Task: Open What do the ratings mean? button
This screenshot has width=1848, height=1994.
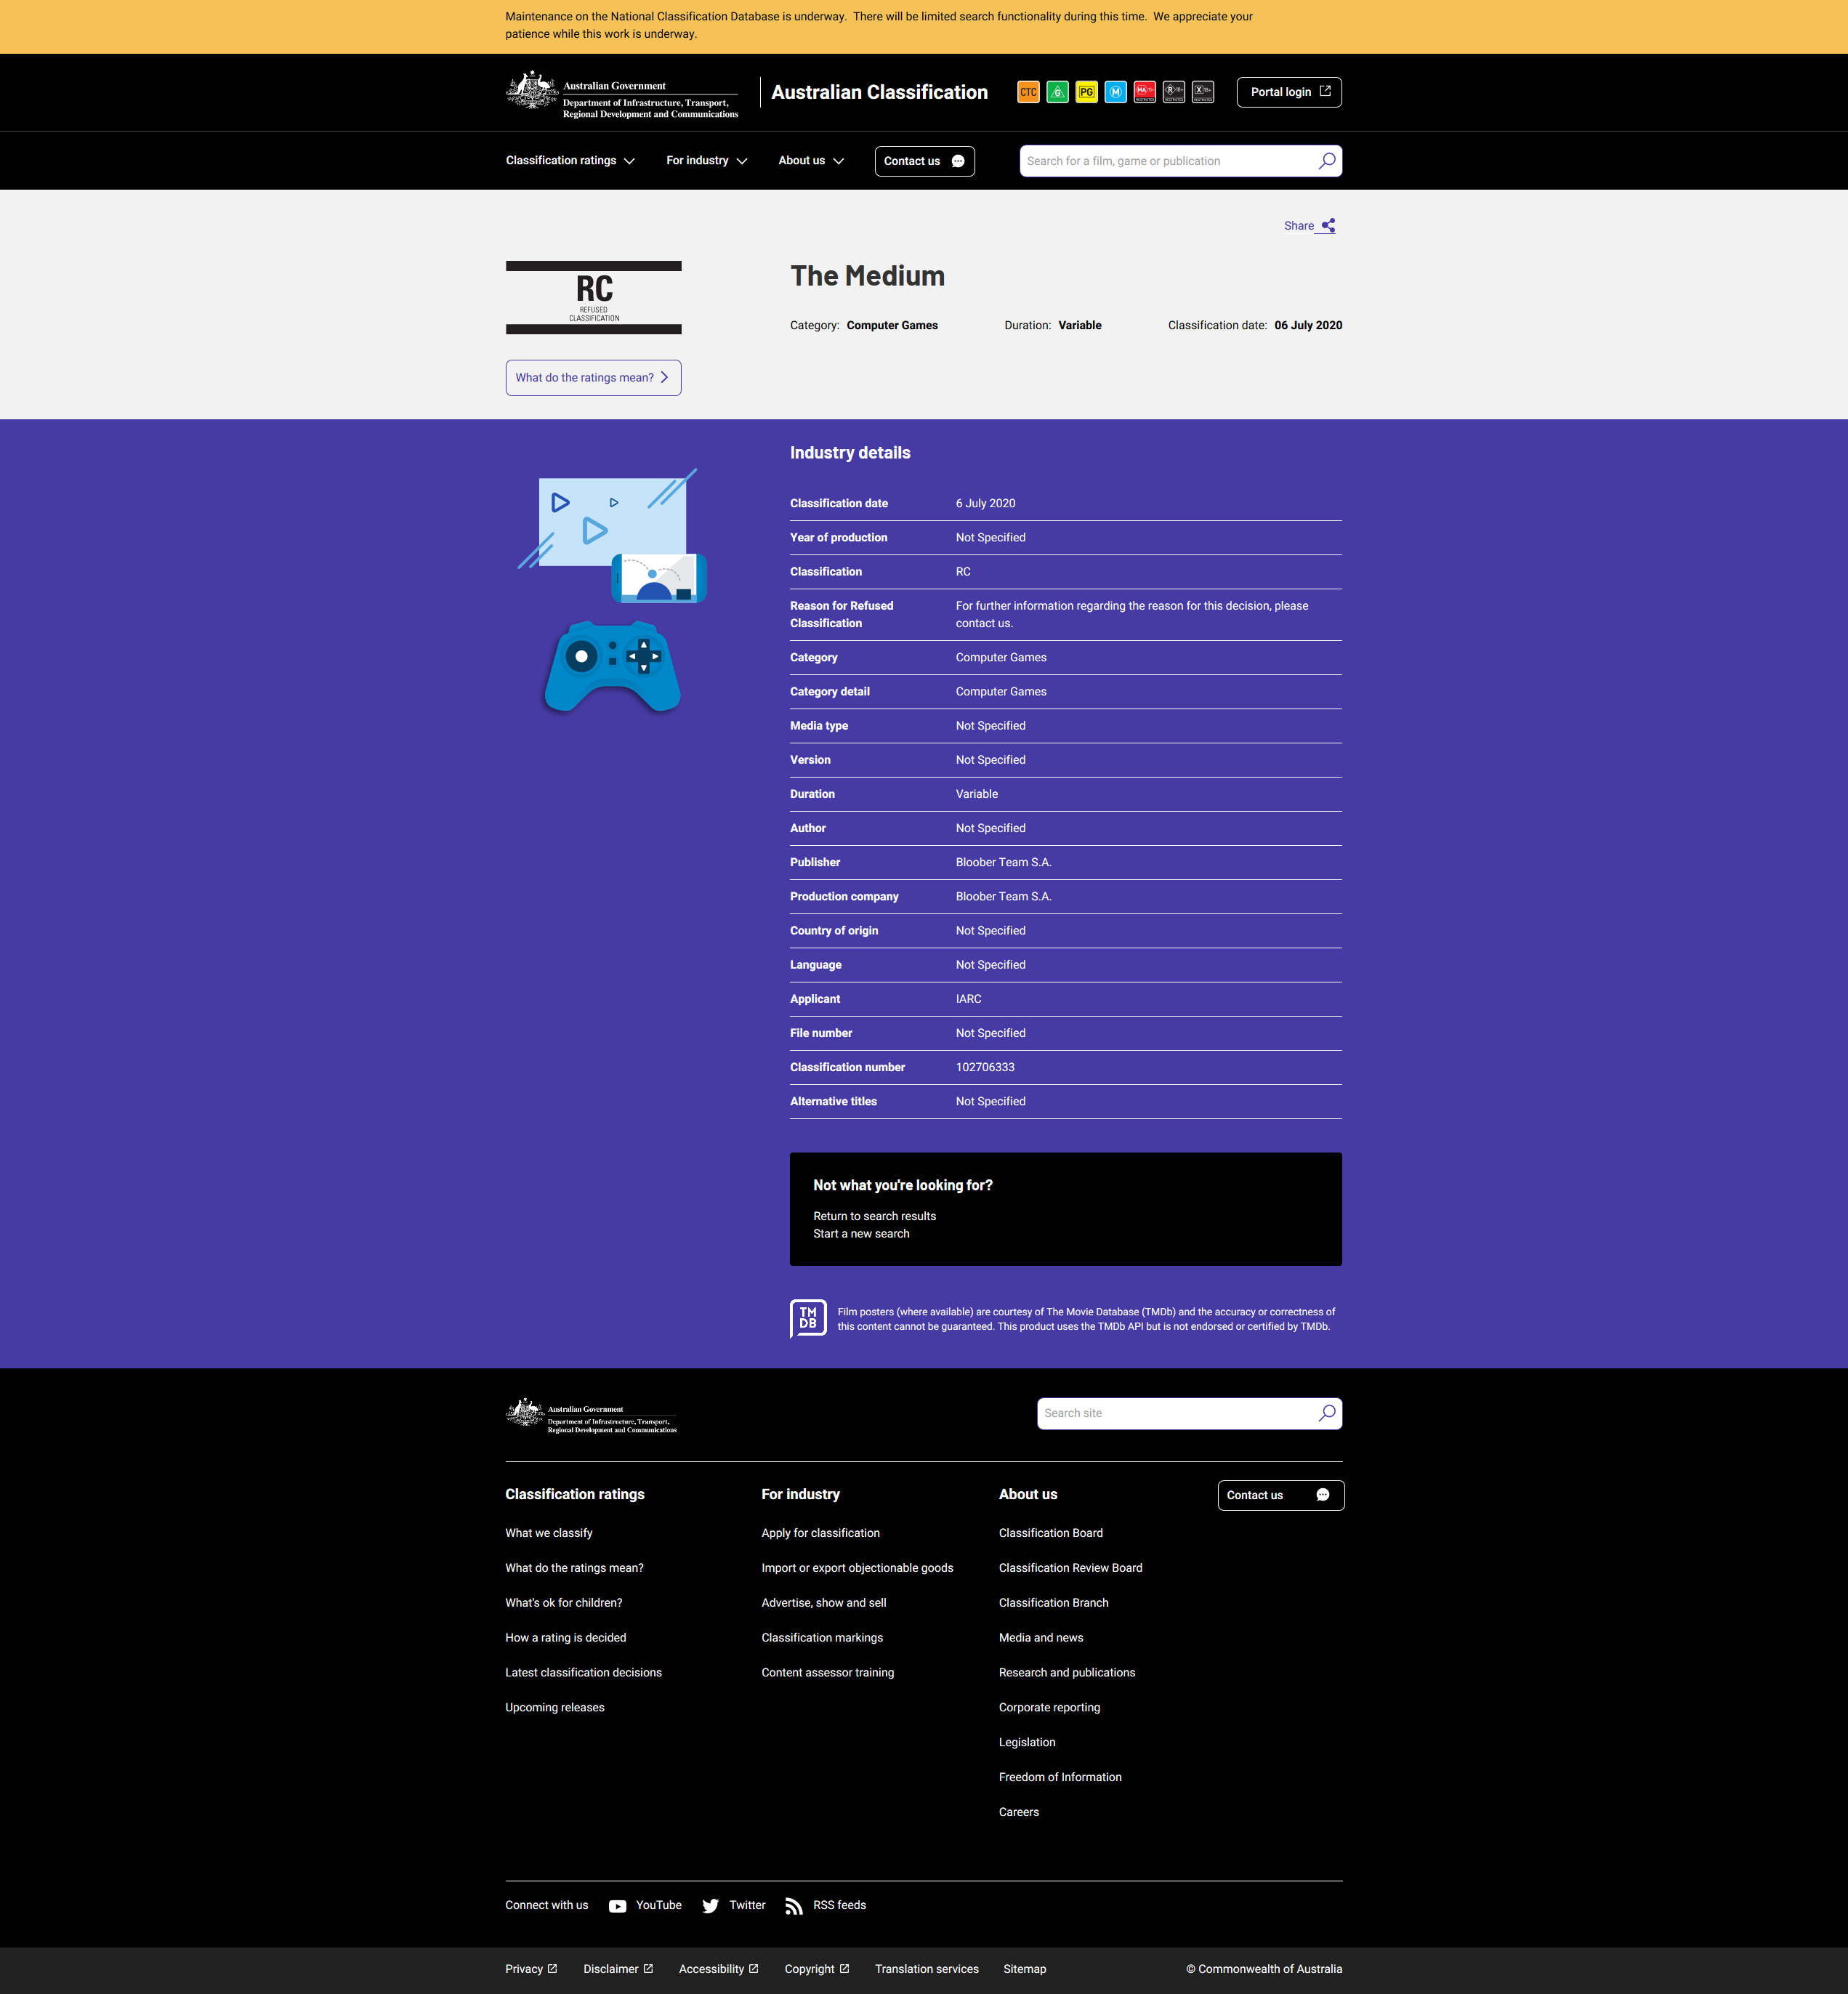Action: tap(593, 378)
